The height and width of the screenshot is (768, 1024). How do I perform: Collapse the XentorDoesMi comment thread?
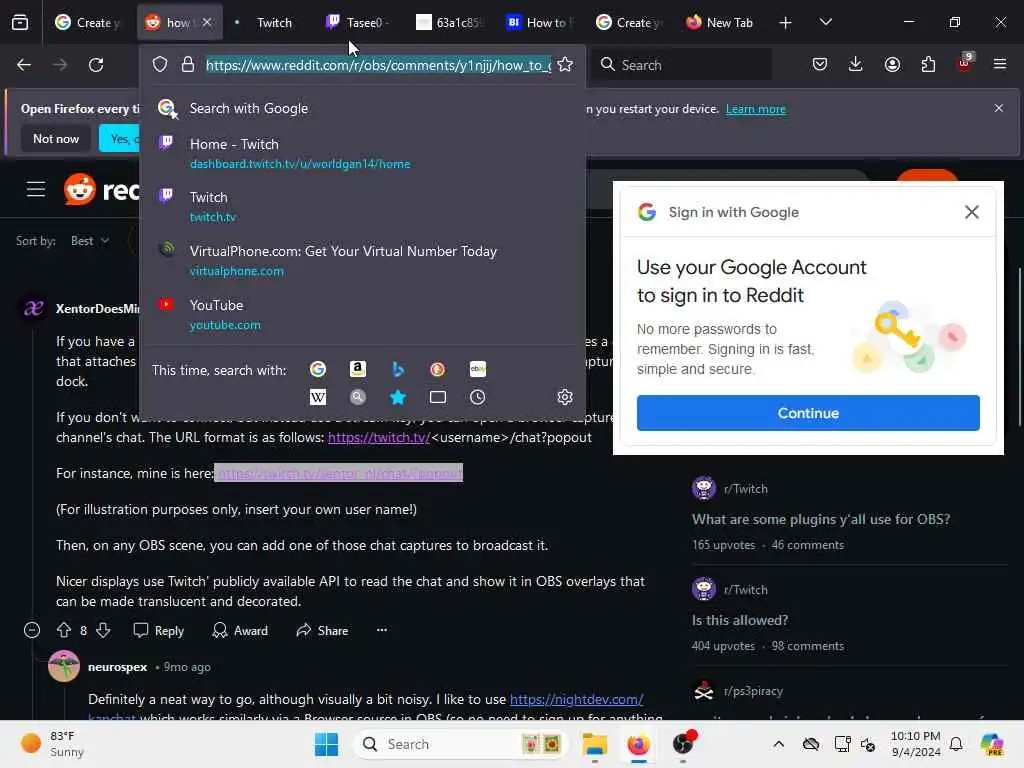click(31, 630)
